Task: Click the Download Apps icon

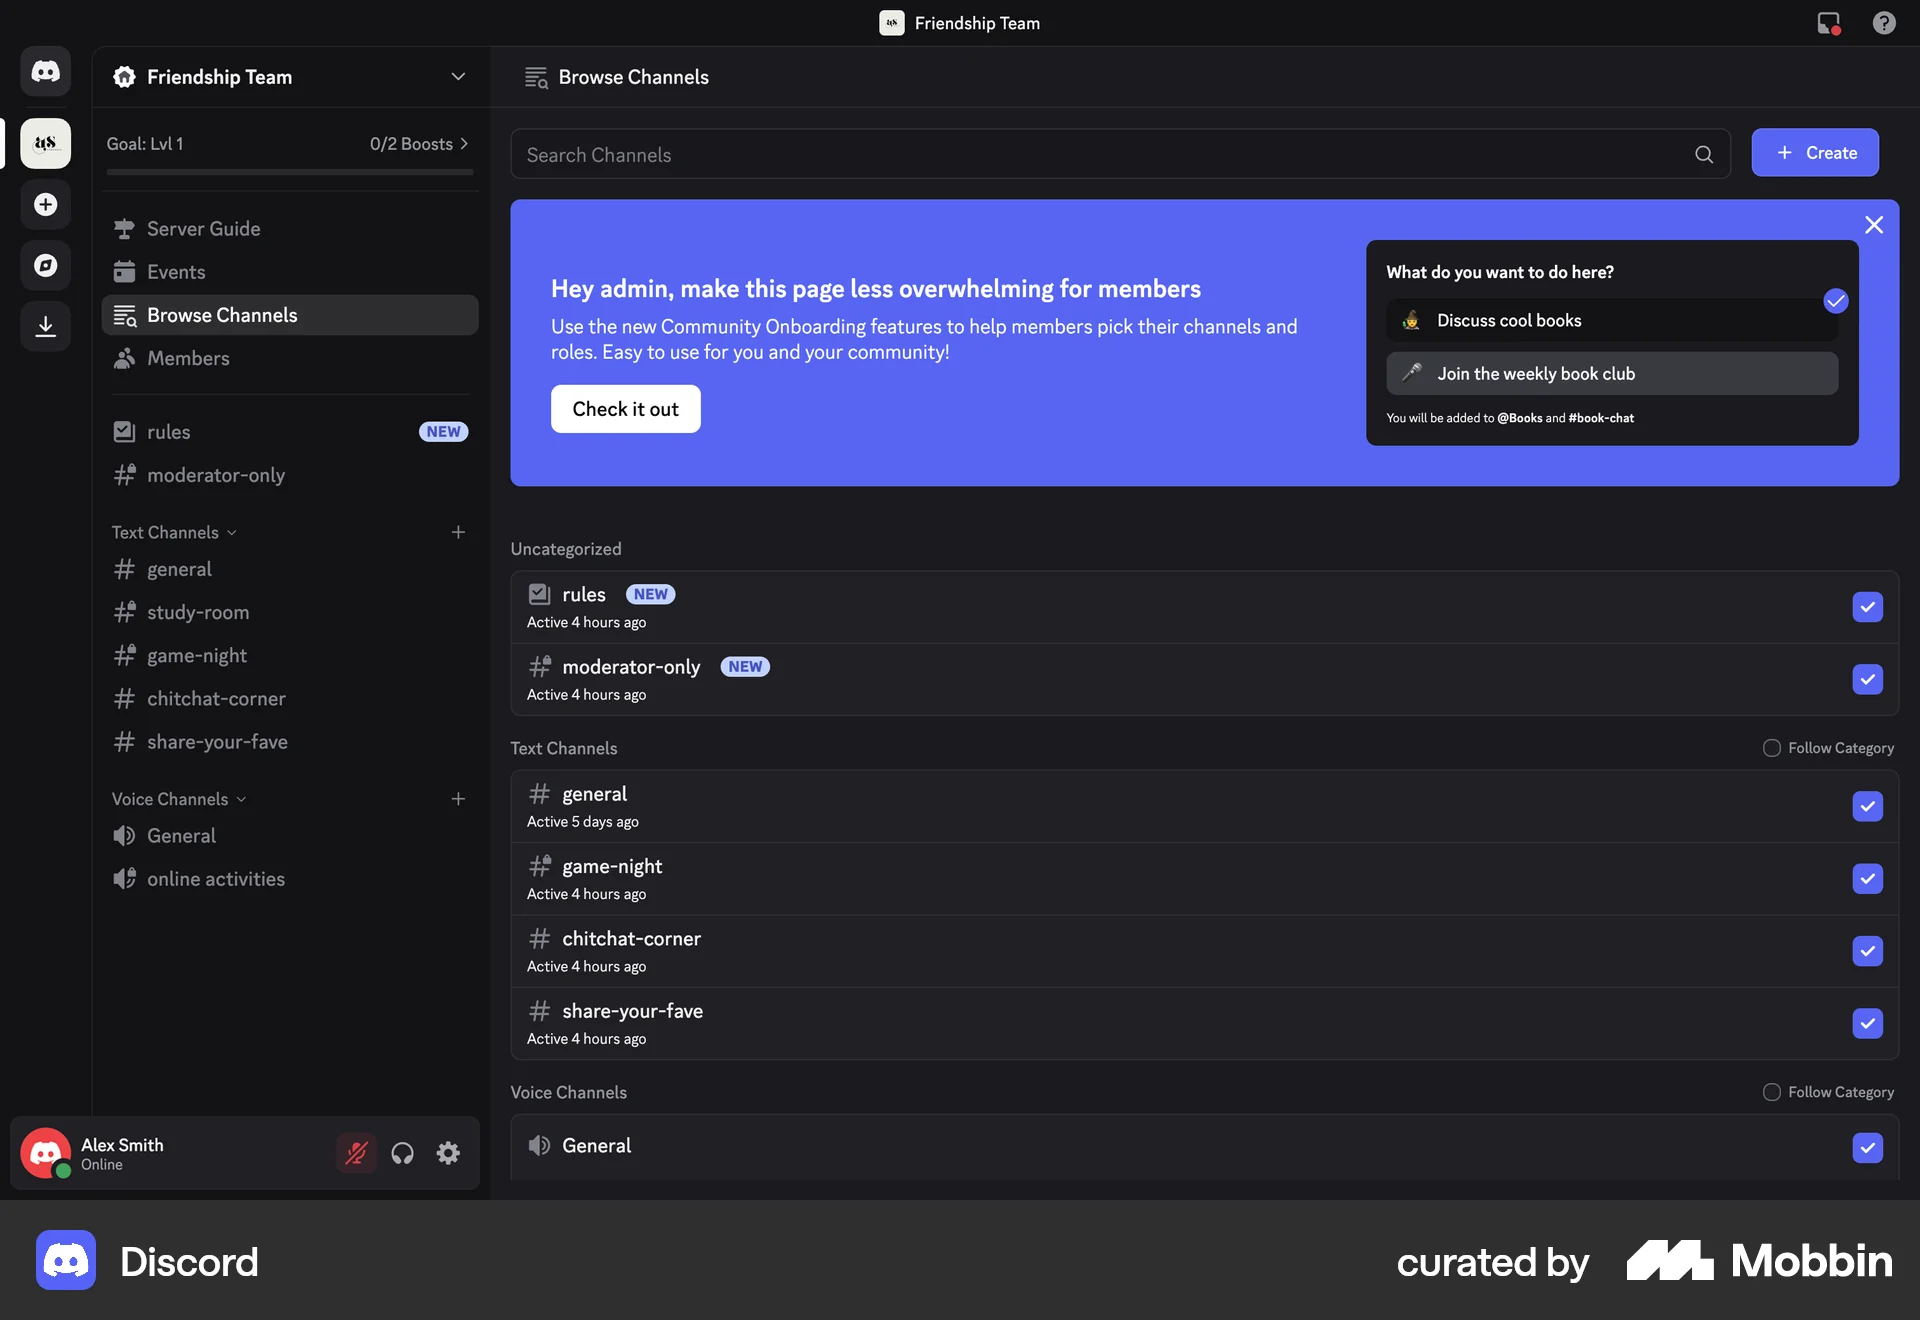Action: pyautogui.click(x=45, y=325)
